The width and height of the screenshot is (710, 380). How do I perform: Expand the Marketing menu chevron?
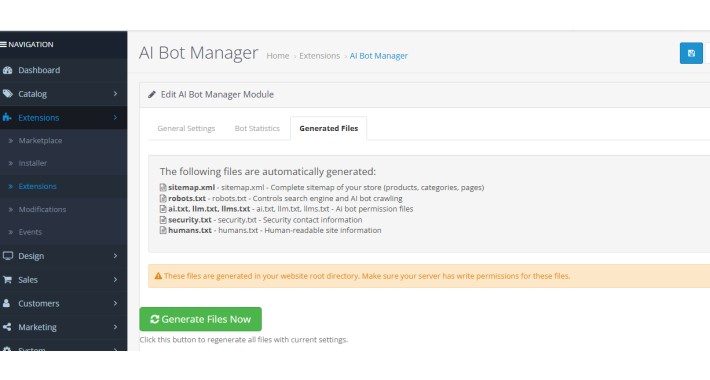coord(115,327)
